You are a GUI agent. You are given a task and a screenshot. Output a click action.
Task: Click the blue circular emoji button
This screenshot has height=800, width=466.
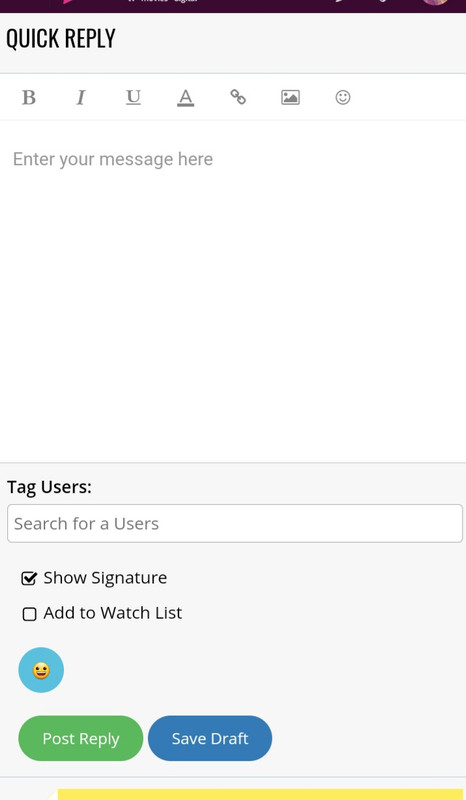pyautogui.click(x=41, y=670)
